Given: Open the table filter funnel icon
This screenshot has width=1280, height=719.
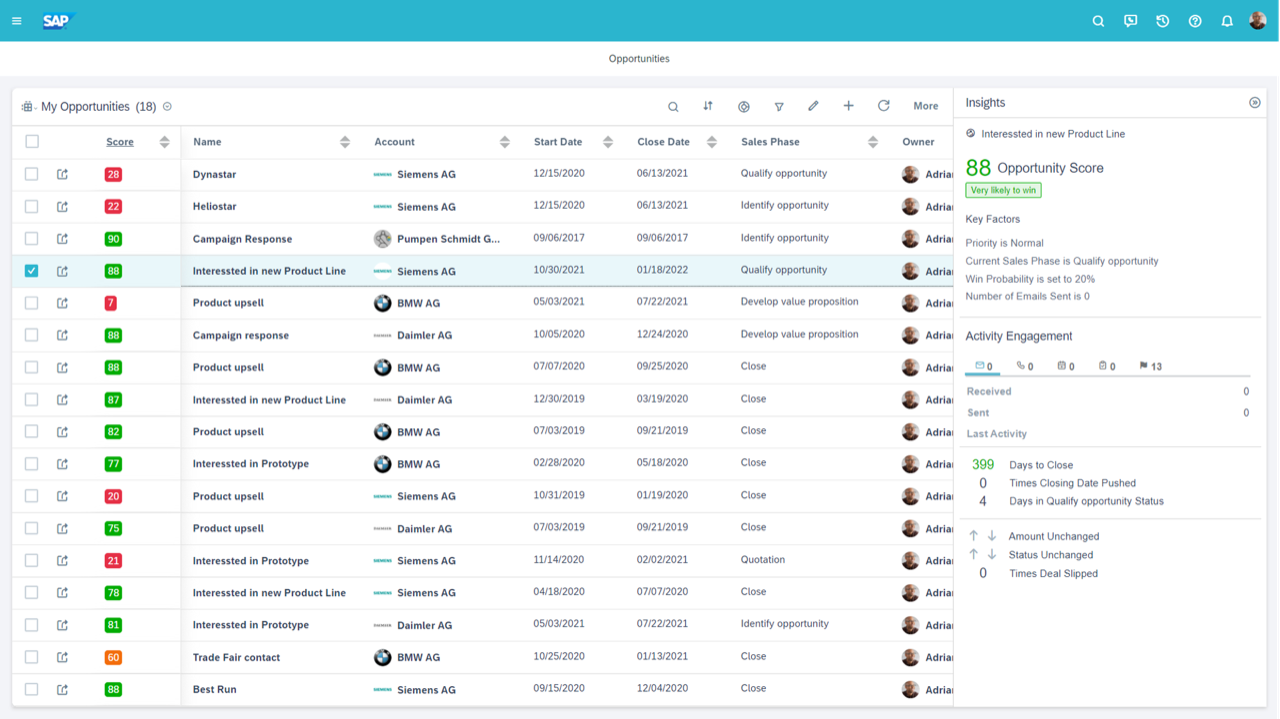Looking at the screenshot, I should 779,106.
